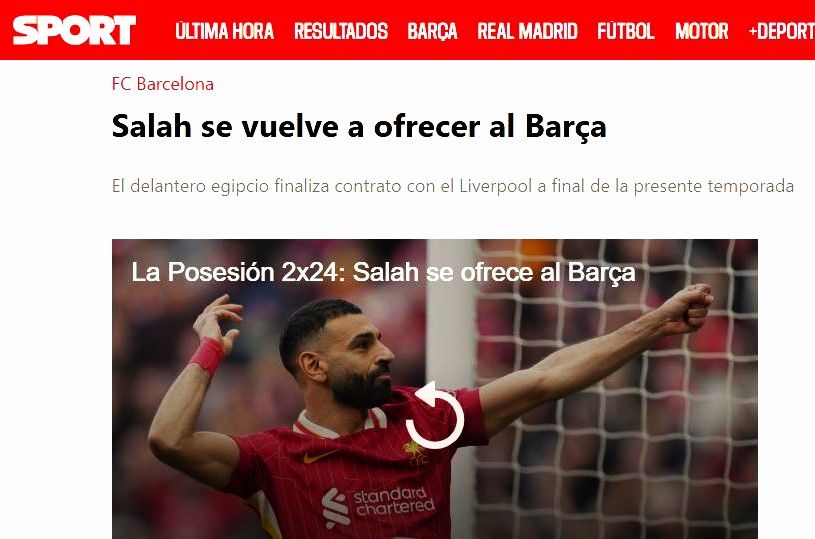Go to the Resultados menu item
The width and height of the screenshot is (815, 539).
[x=341, y=31]
